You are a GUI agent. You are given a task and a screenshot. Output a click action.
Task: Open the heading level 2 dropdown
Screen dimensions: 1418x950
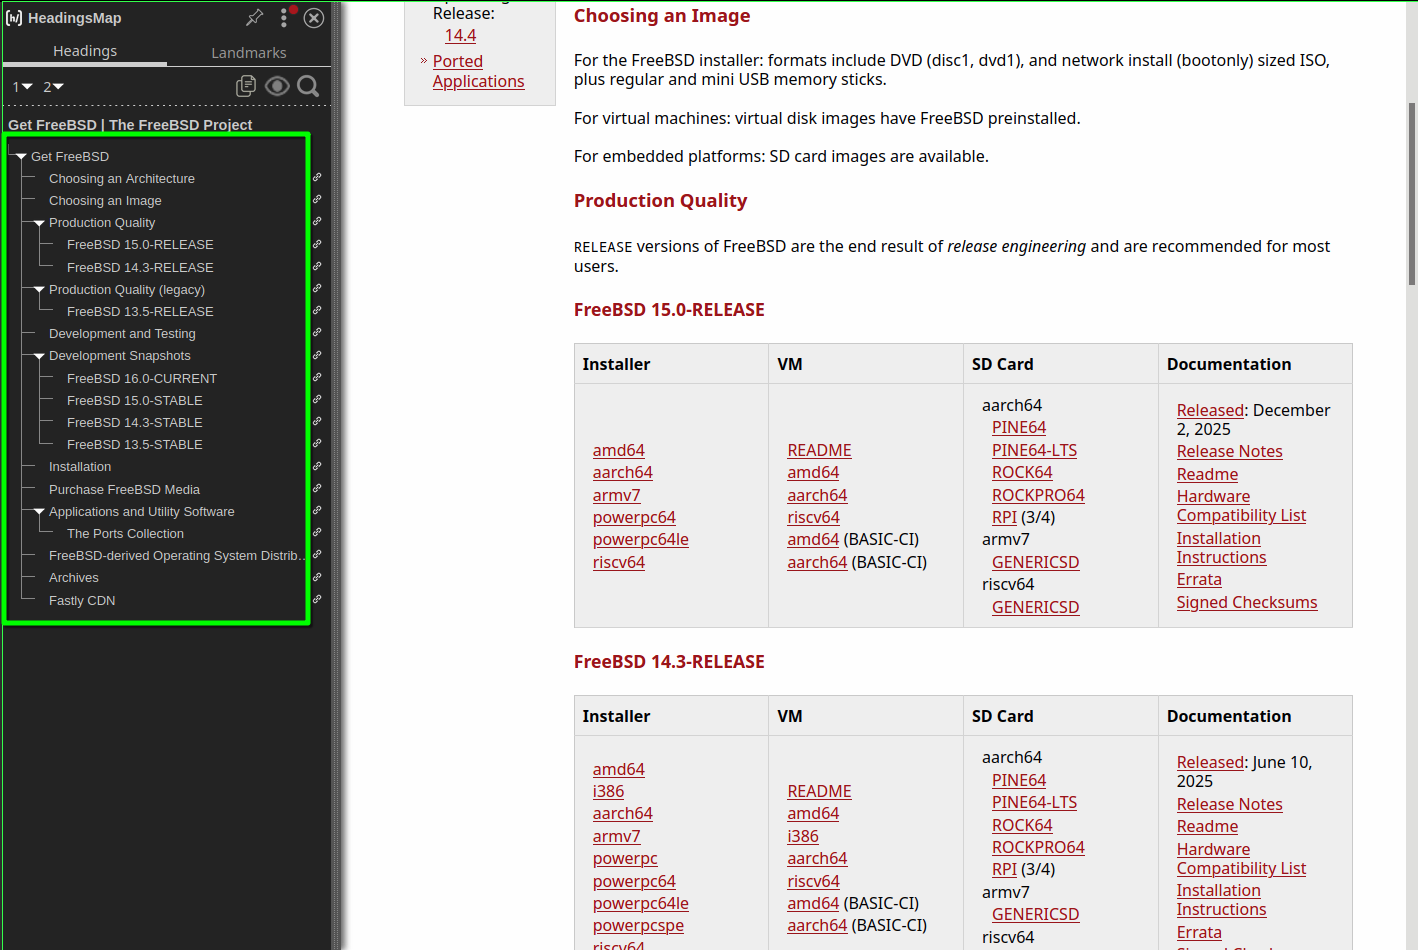[53, 87]
